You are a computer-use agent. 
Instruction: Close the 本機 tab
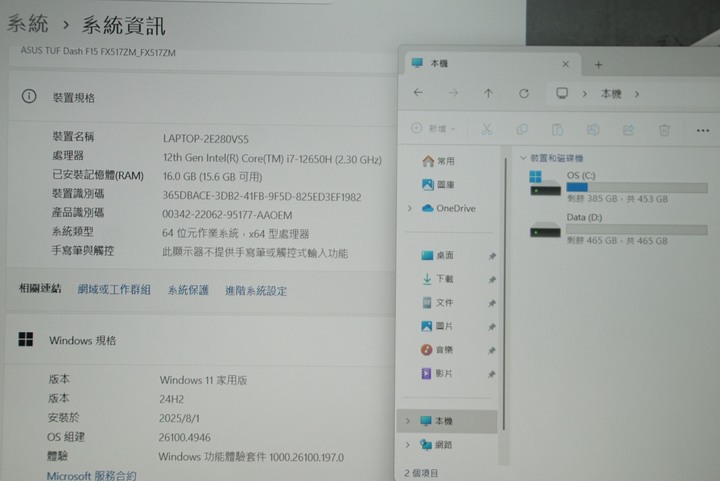click(565, 64)
